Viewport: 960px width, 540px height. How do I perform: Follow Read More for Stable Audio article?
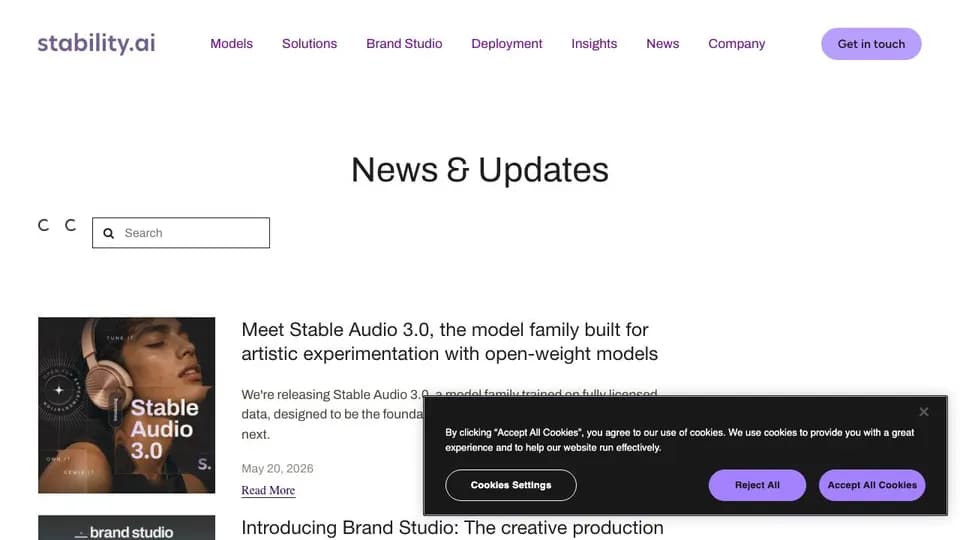[268, 490]
